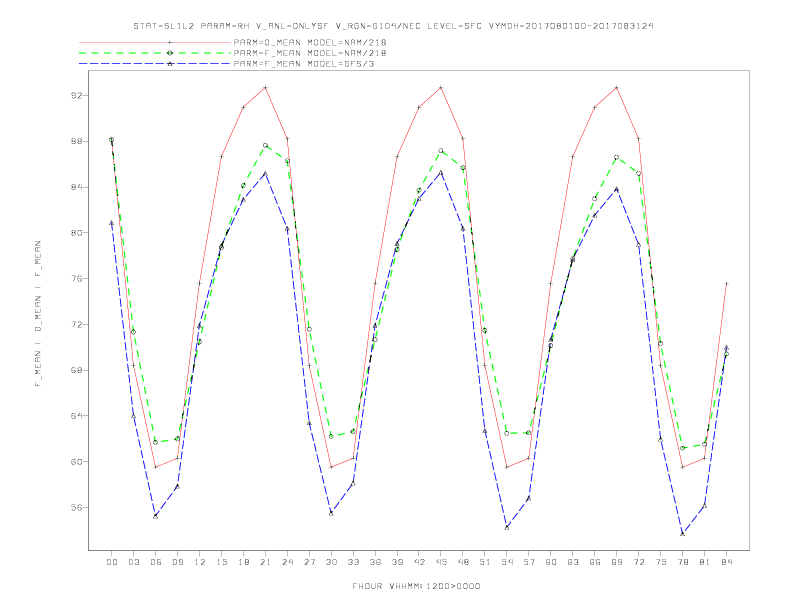Click x-axis tick label 63

pos(573,562)
